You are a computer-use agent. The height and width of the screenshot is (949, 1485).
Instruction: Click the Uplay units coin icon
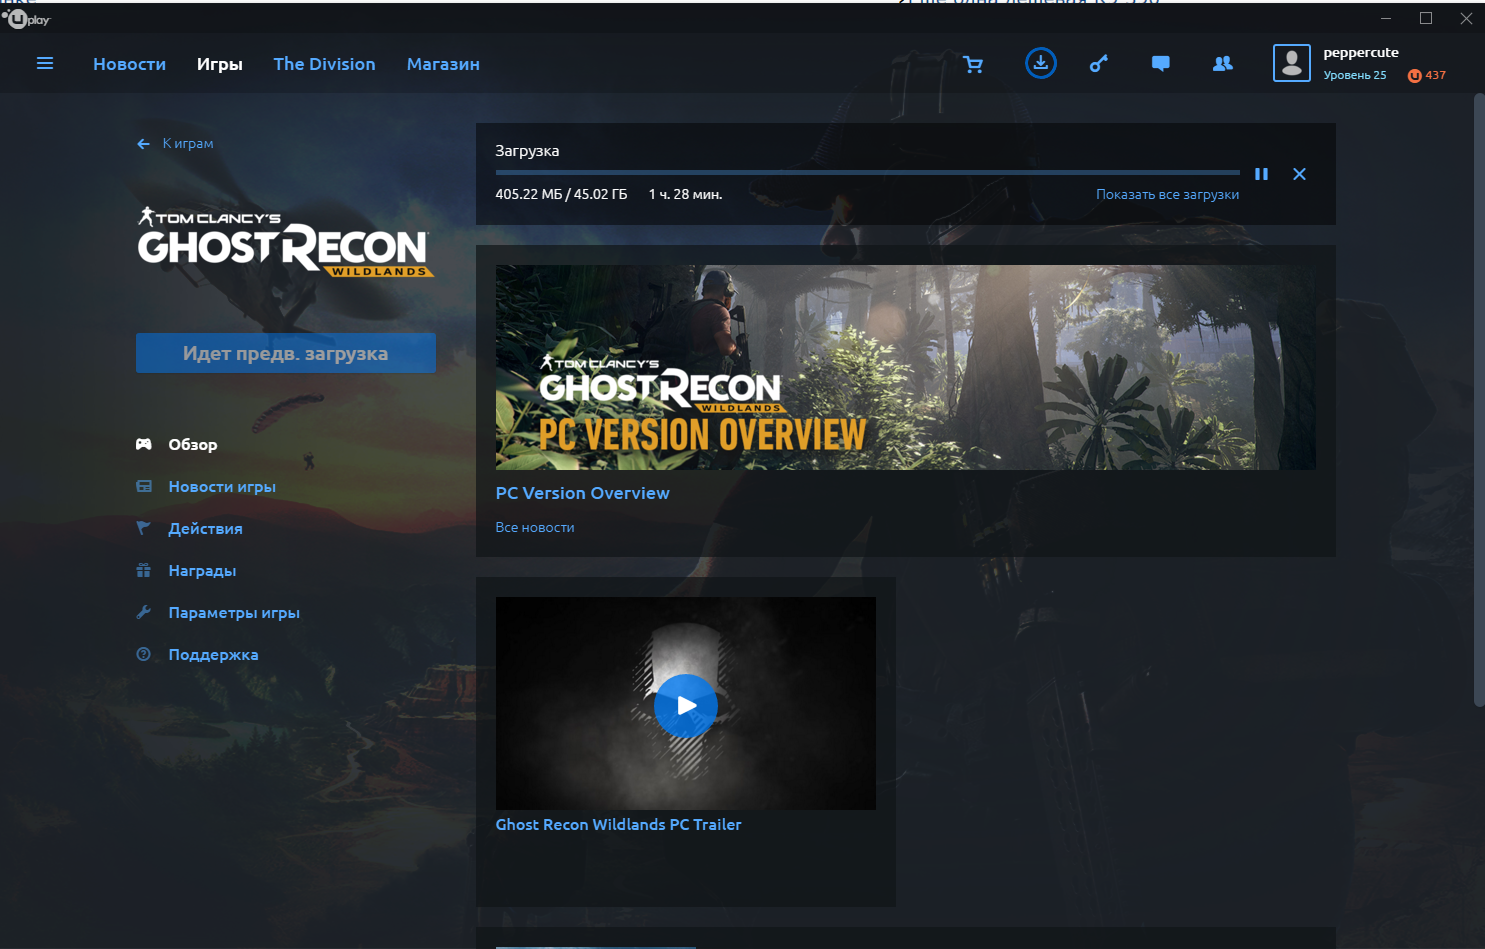point(1414,76)
